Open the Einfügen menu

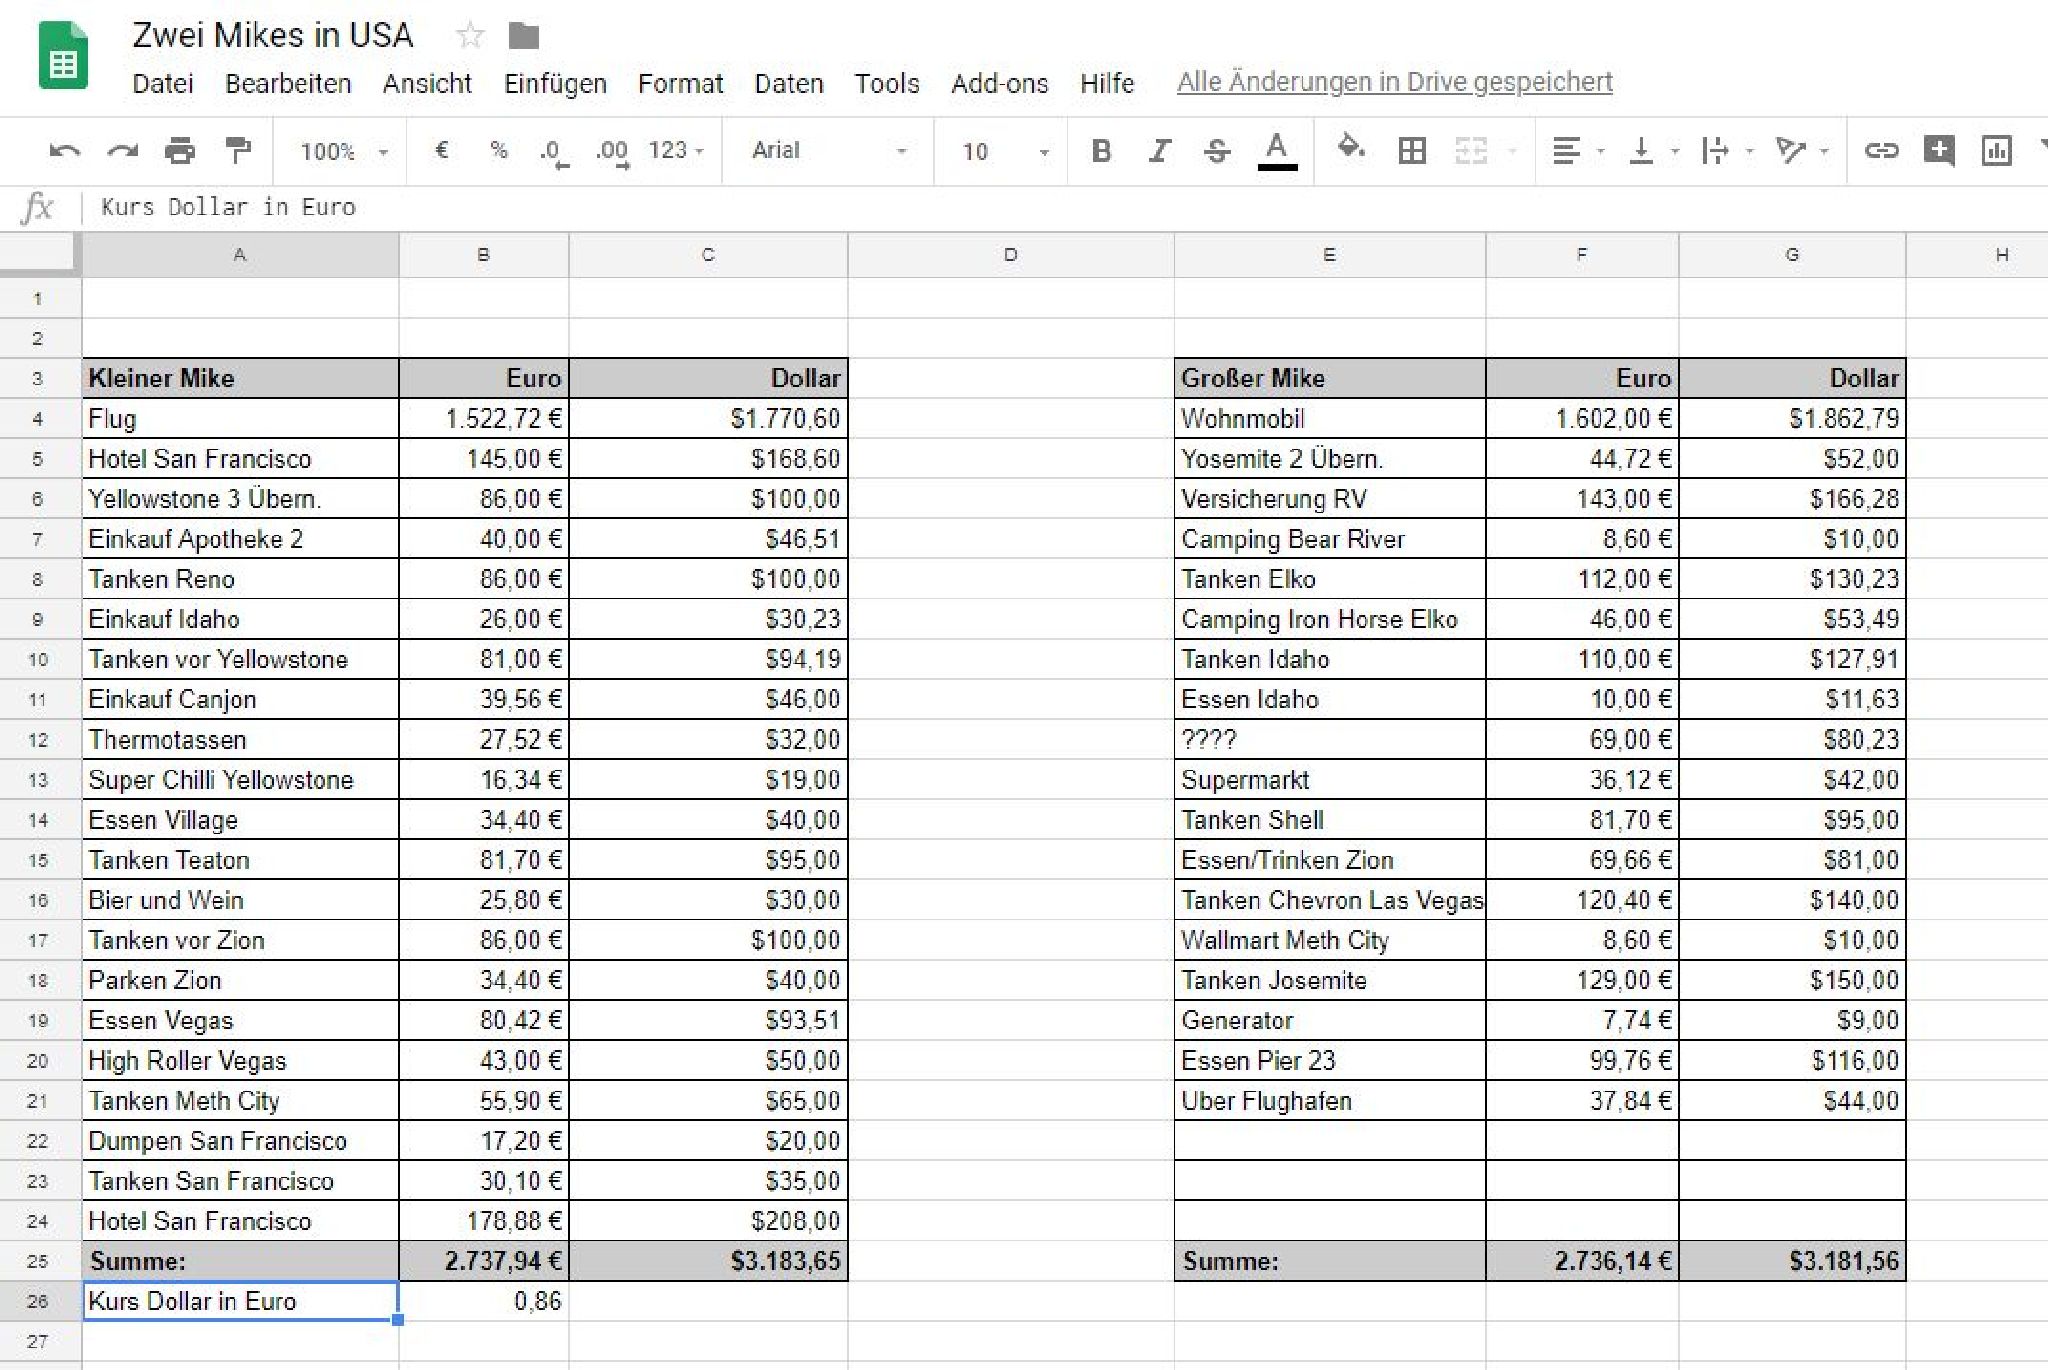(x=555, y=83)
